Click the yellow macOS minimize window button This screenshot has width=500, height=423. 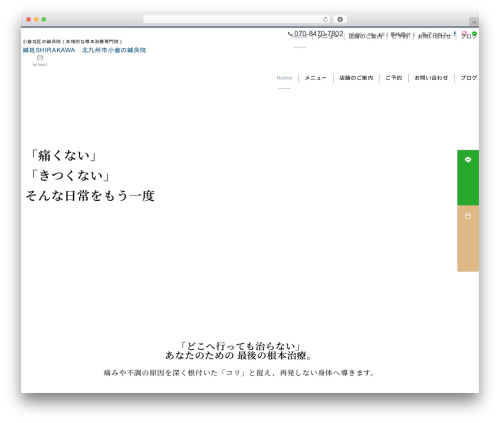coord(36,20)
